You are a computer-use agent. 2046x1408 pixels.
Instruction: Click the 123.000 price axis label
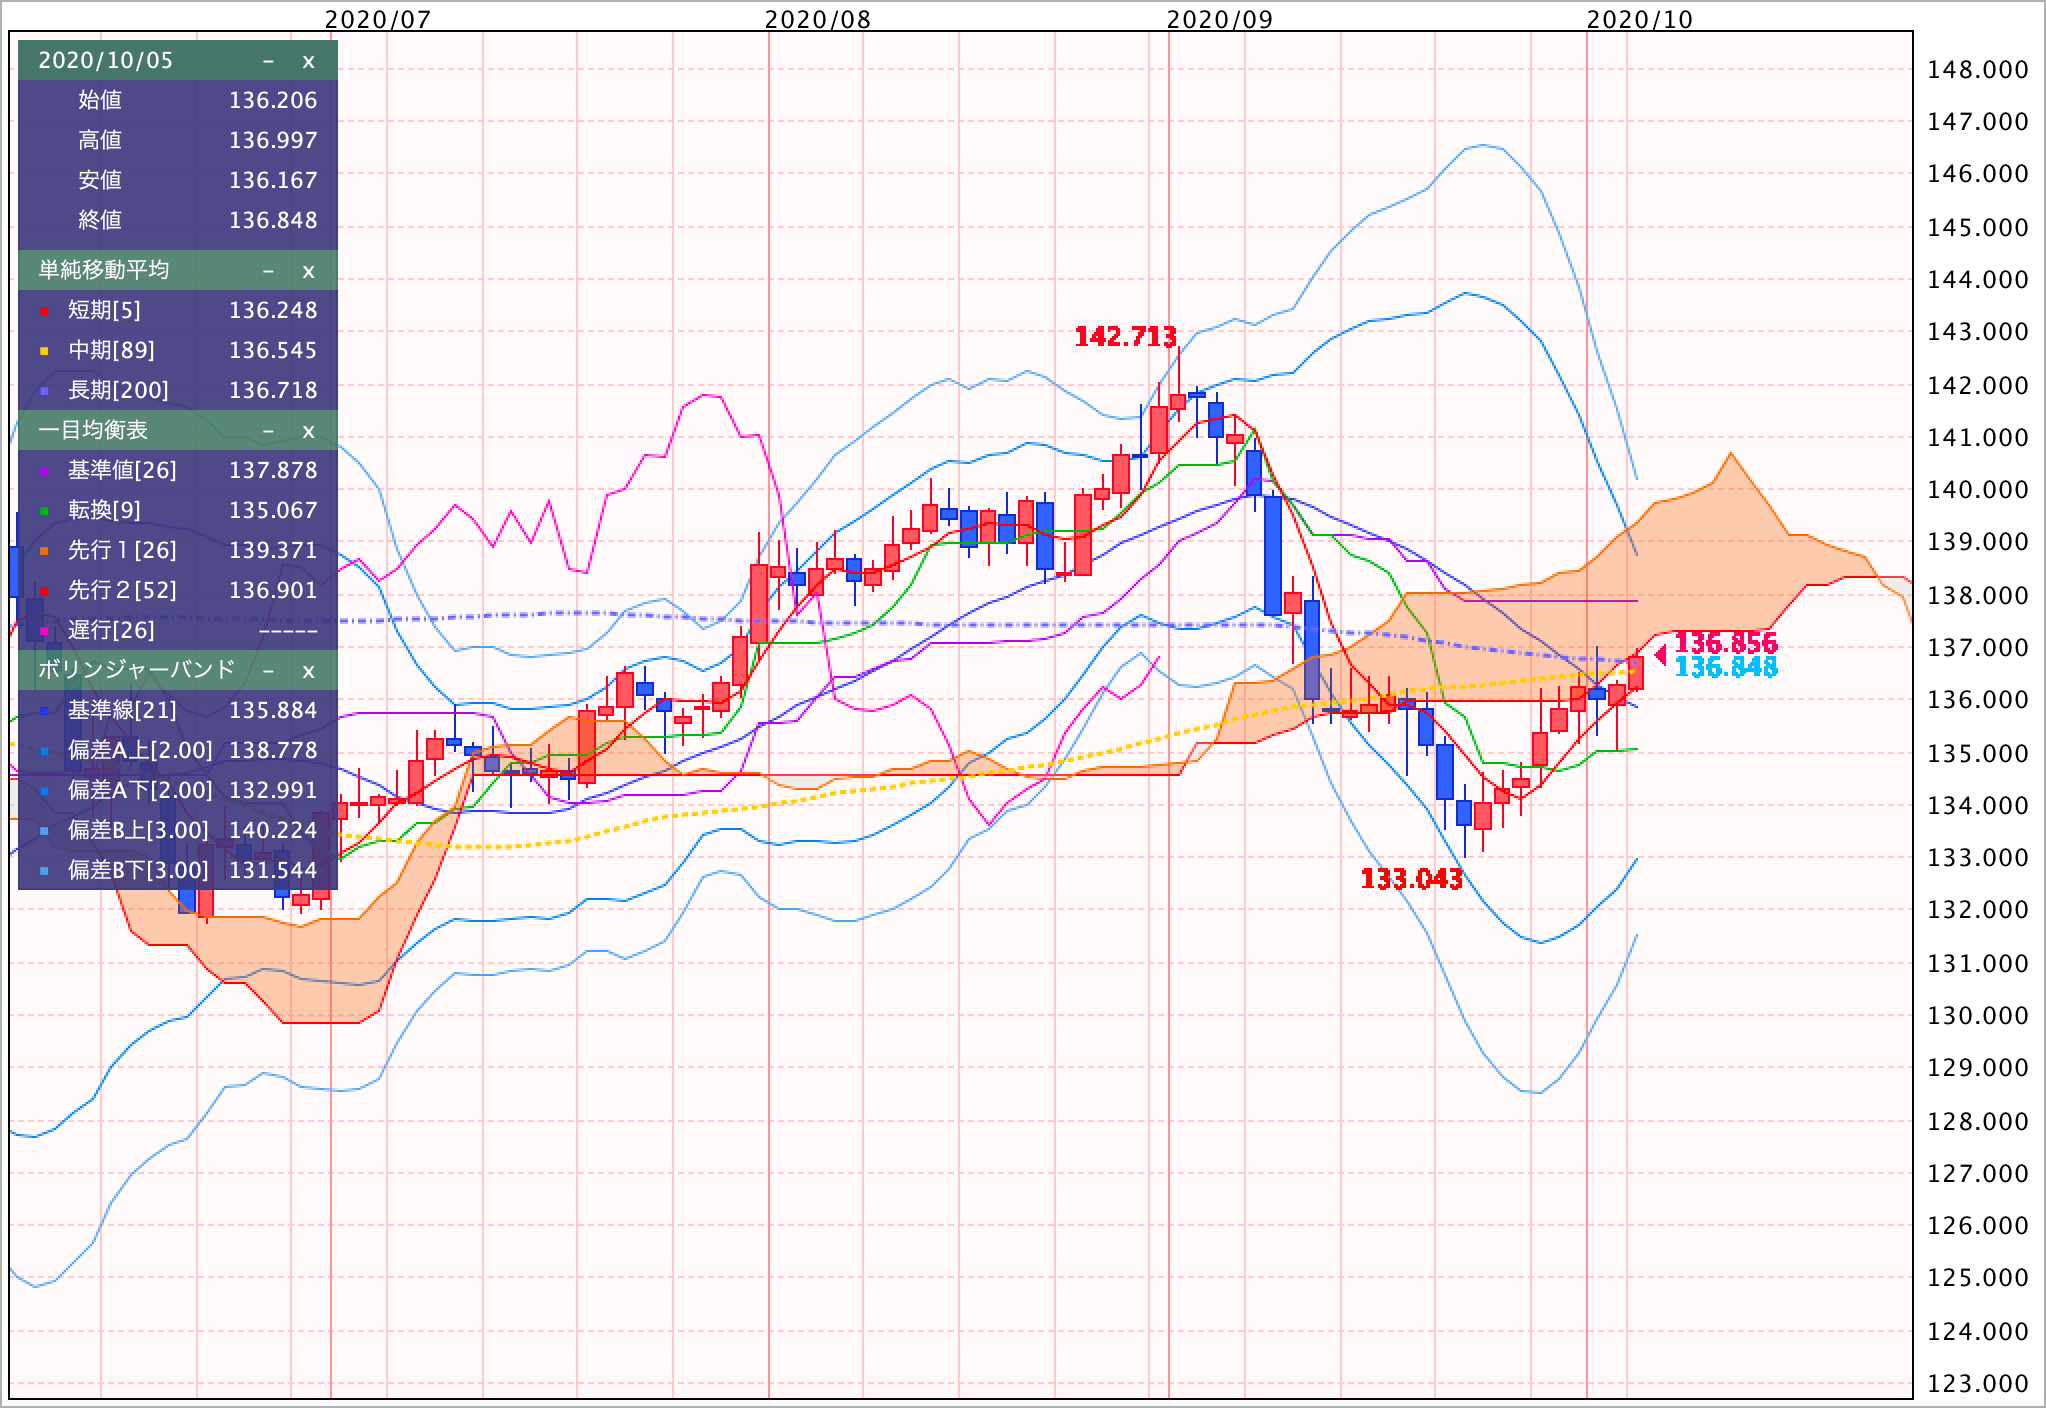pos(1978,1384)
